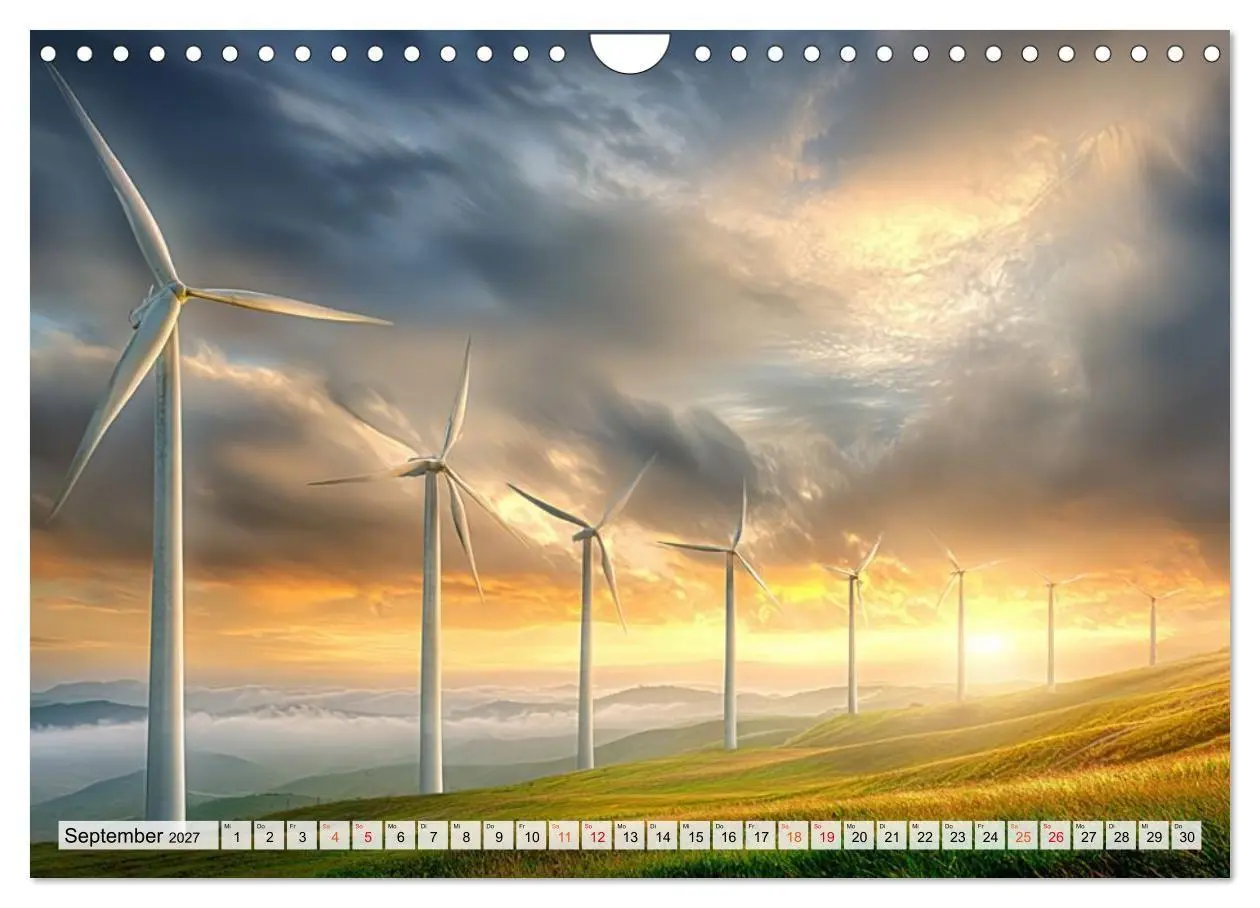Select day 15 (Mi) in the calendar strip
Viewport: 1260px width, 908px height.
pos(695,836)
